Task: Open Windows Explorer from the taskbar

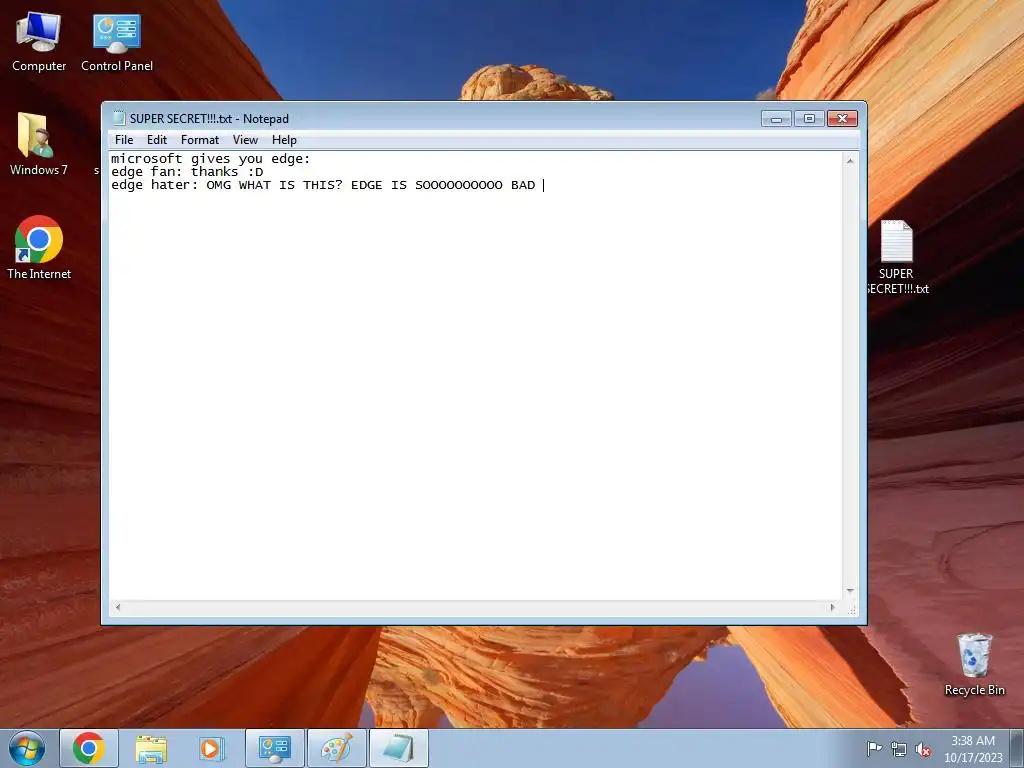Action: point(151,748)
